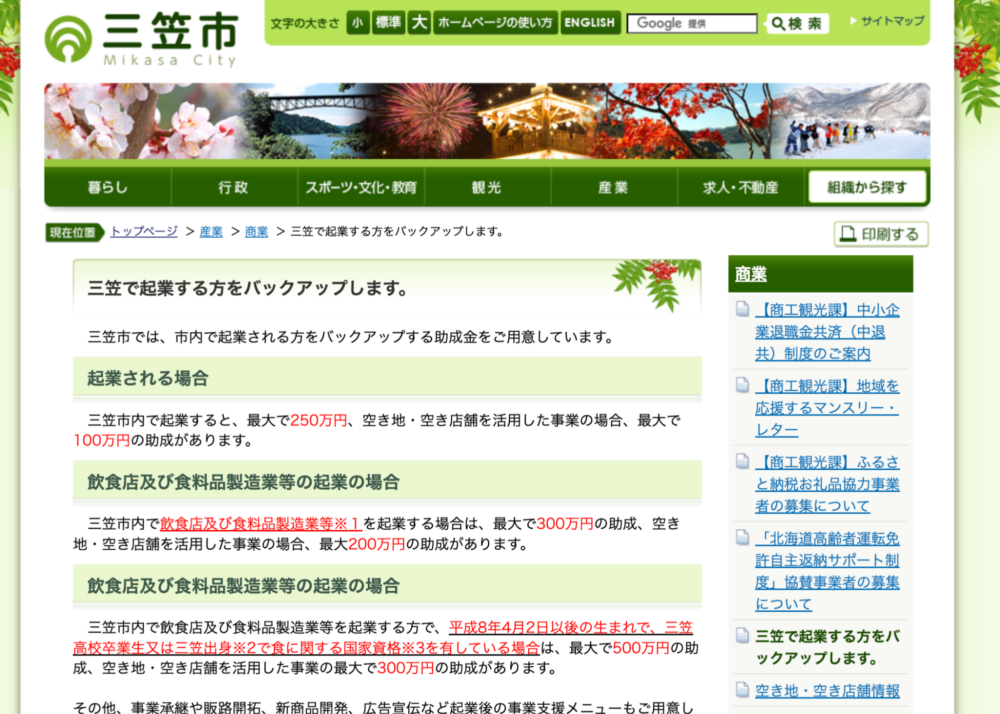Screen dimensions: 1000x714
Task: Go to トップページ via breadcrumb
Action: coord(144,231)
